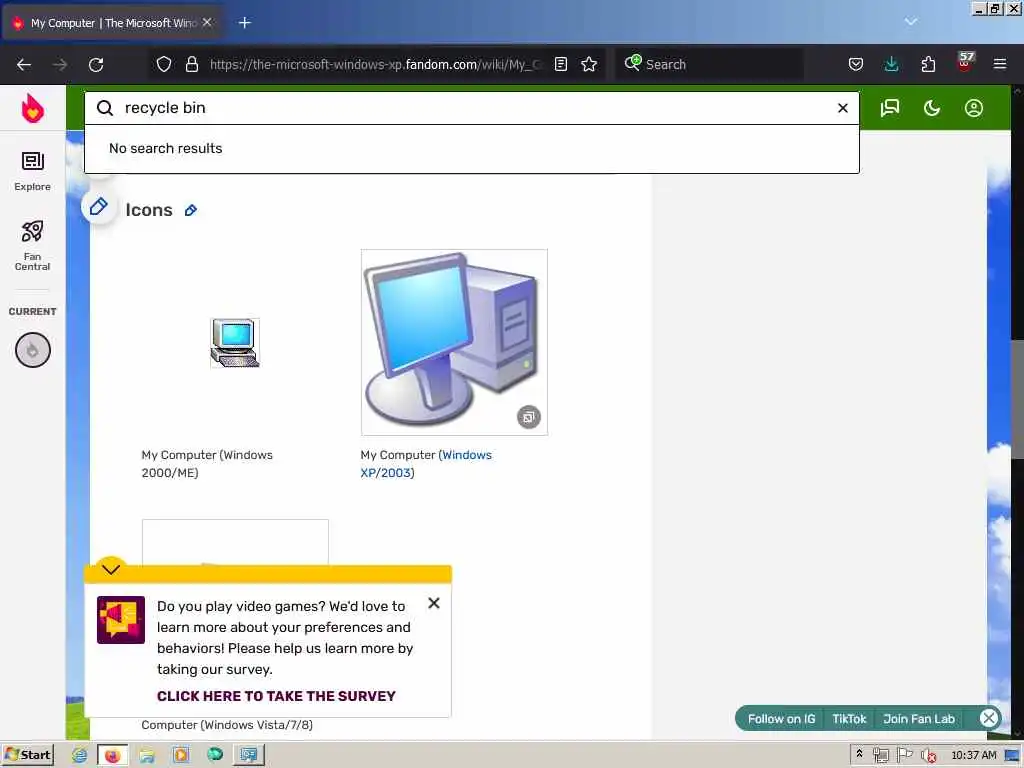Click Follow on IG button
The height and width of the screenshot is (768, 1024).
[781, 719]
